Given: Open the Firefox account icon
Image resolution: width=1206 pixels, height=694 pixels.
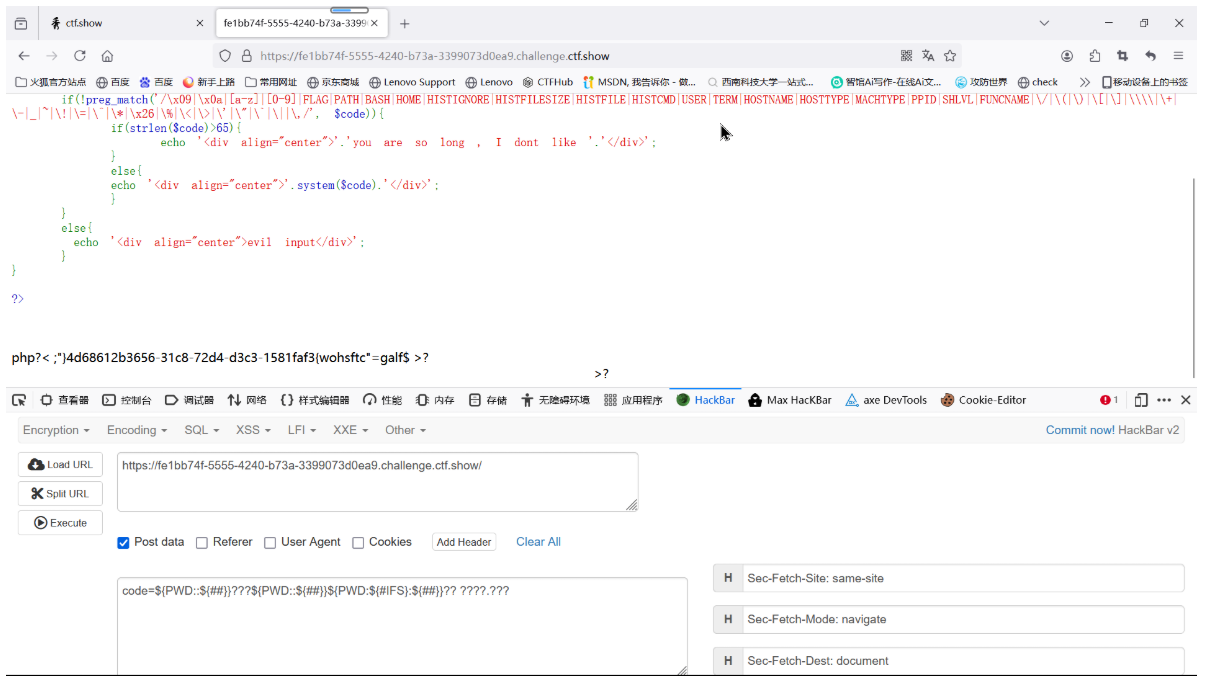Looking at the screenshot, I should point(1067,56).
